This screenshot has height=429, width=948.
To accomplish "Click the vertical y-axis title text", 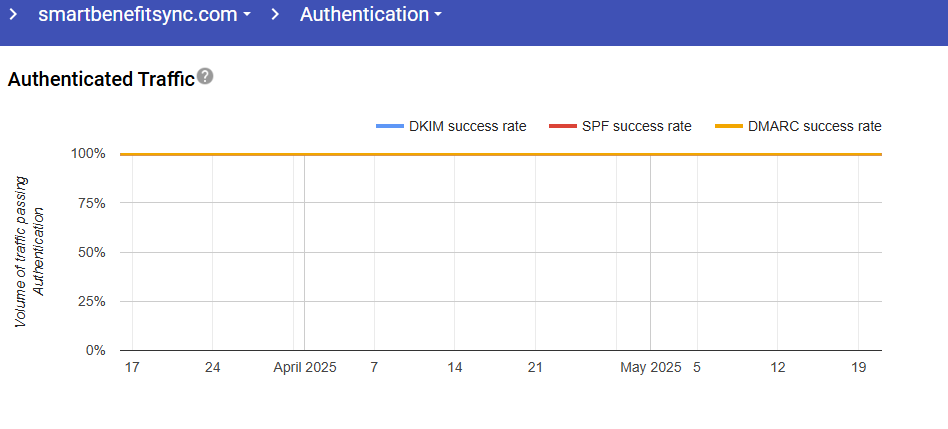I will coord(30,252).
